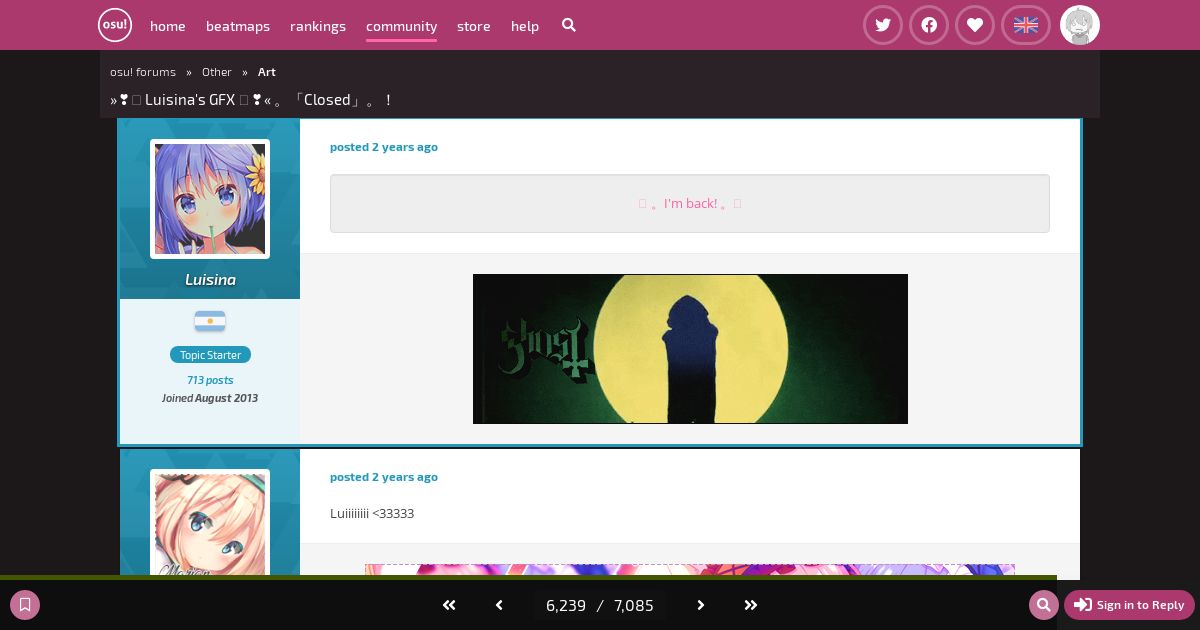Open the guest user avatar menu
The width and height of the screenshot is (1200, 630).
pyautogui.click(x=1080, y=25)
